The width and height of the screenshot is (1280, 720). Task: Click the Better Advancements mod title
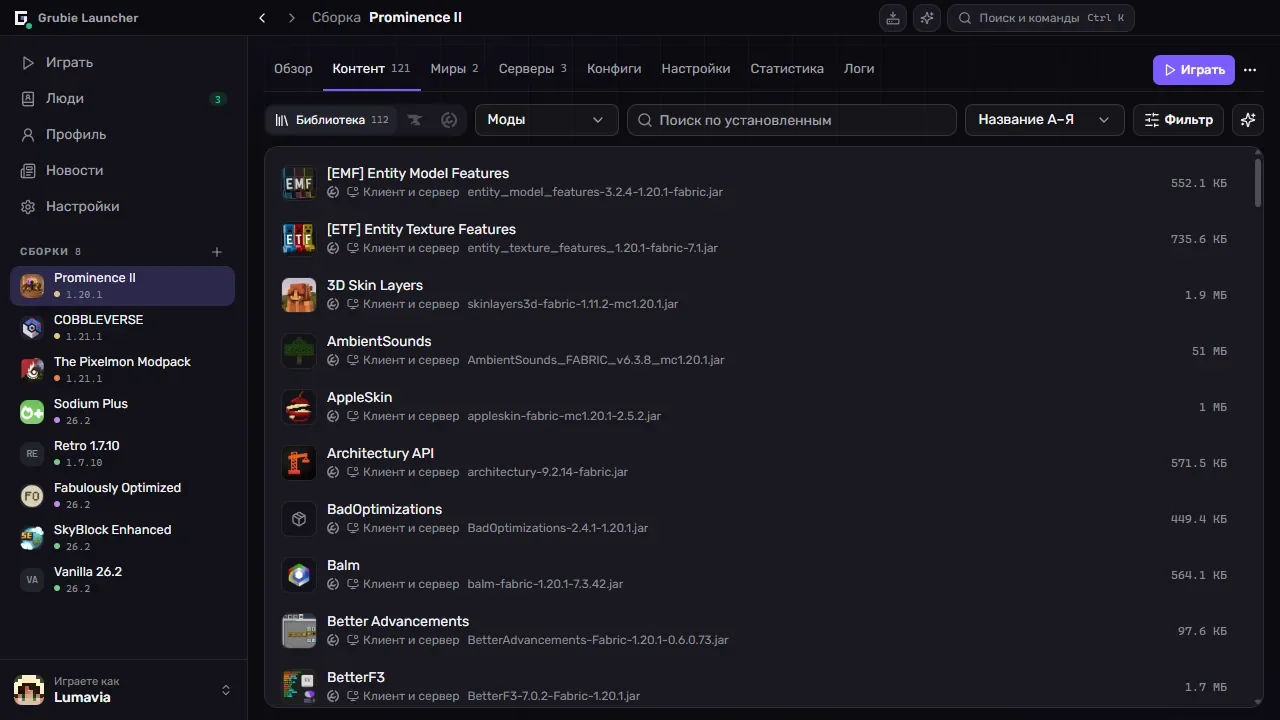click(x=398, y=621)
